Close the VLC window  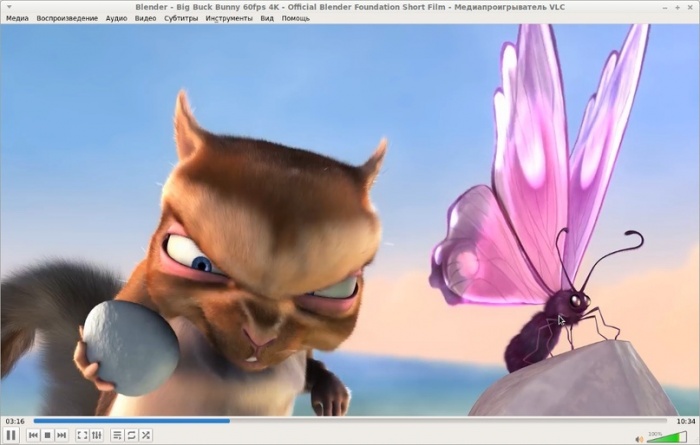[690, 7]
